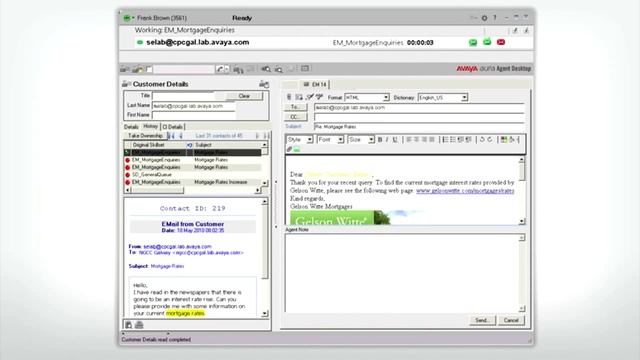
Task: Insert numbered list in editor
Action: click(x=445, y=140)
